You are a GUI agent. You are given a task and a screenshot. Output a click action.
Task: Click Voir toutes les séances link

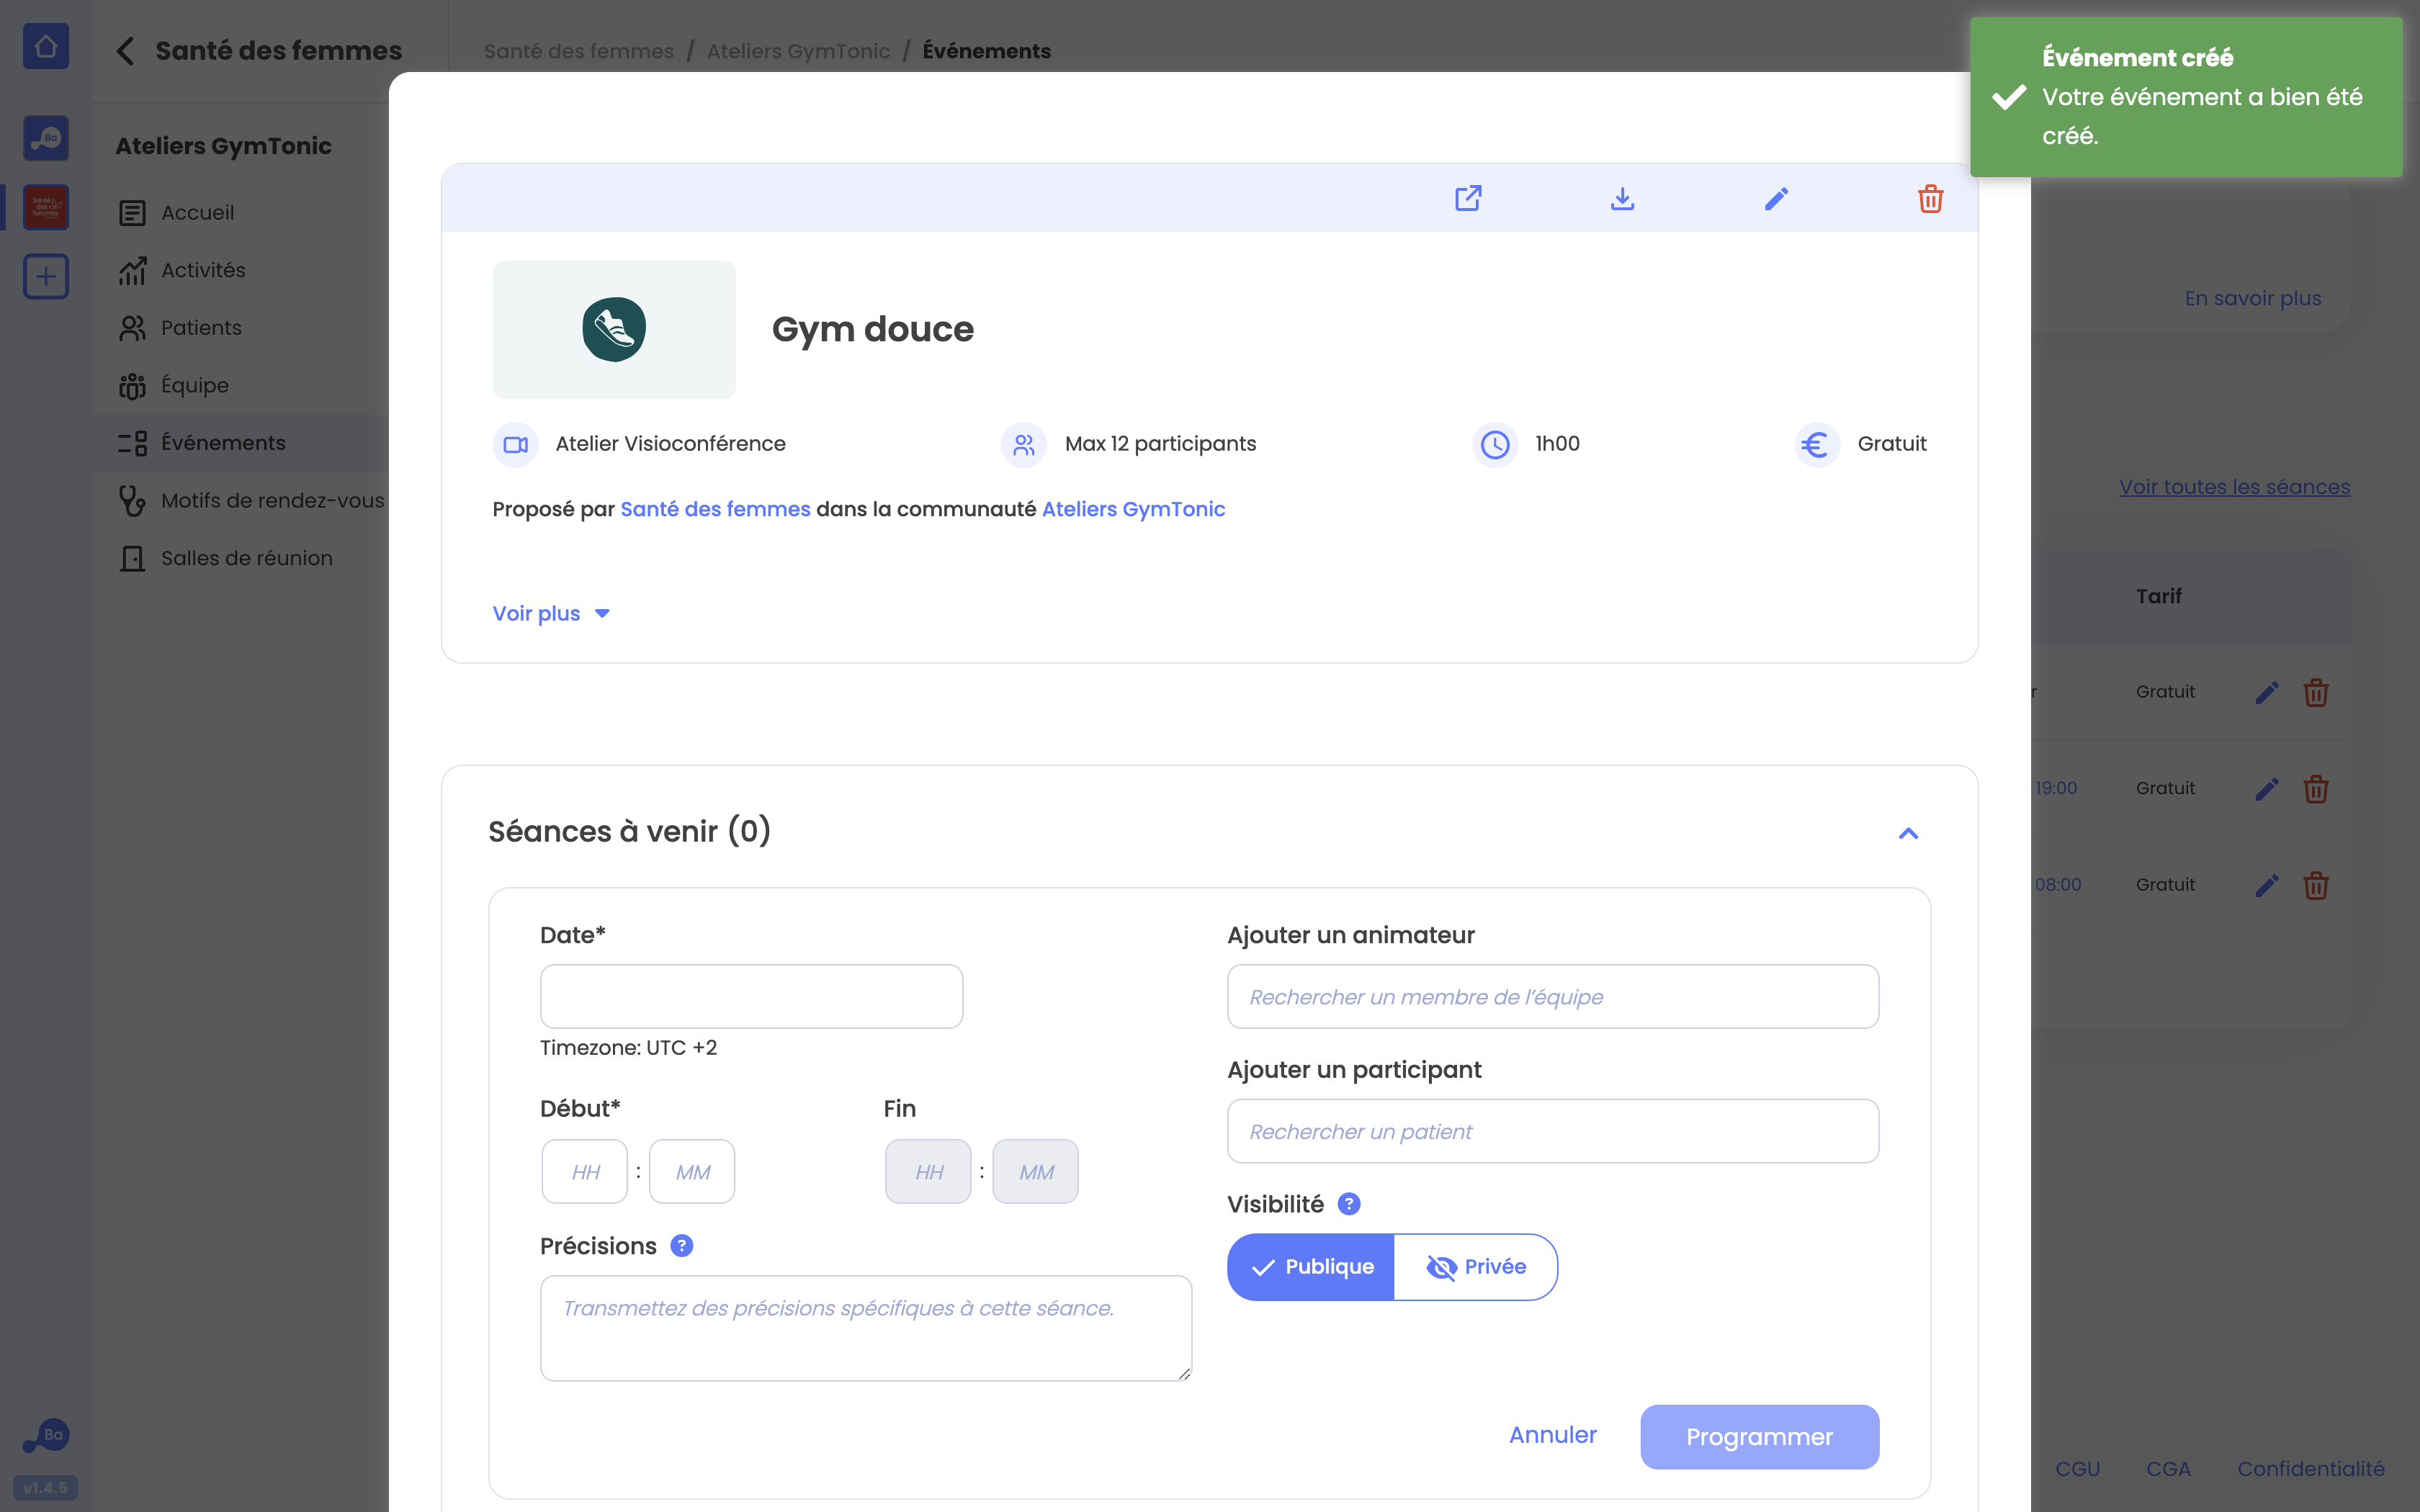click(x=2234, y=487)
